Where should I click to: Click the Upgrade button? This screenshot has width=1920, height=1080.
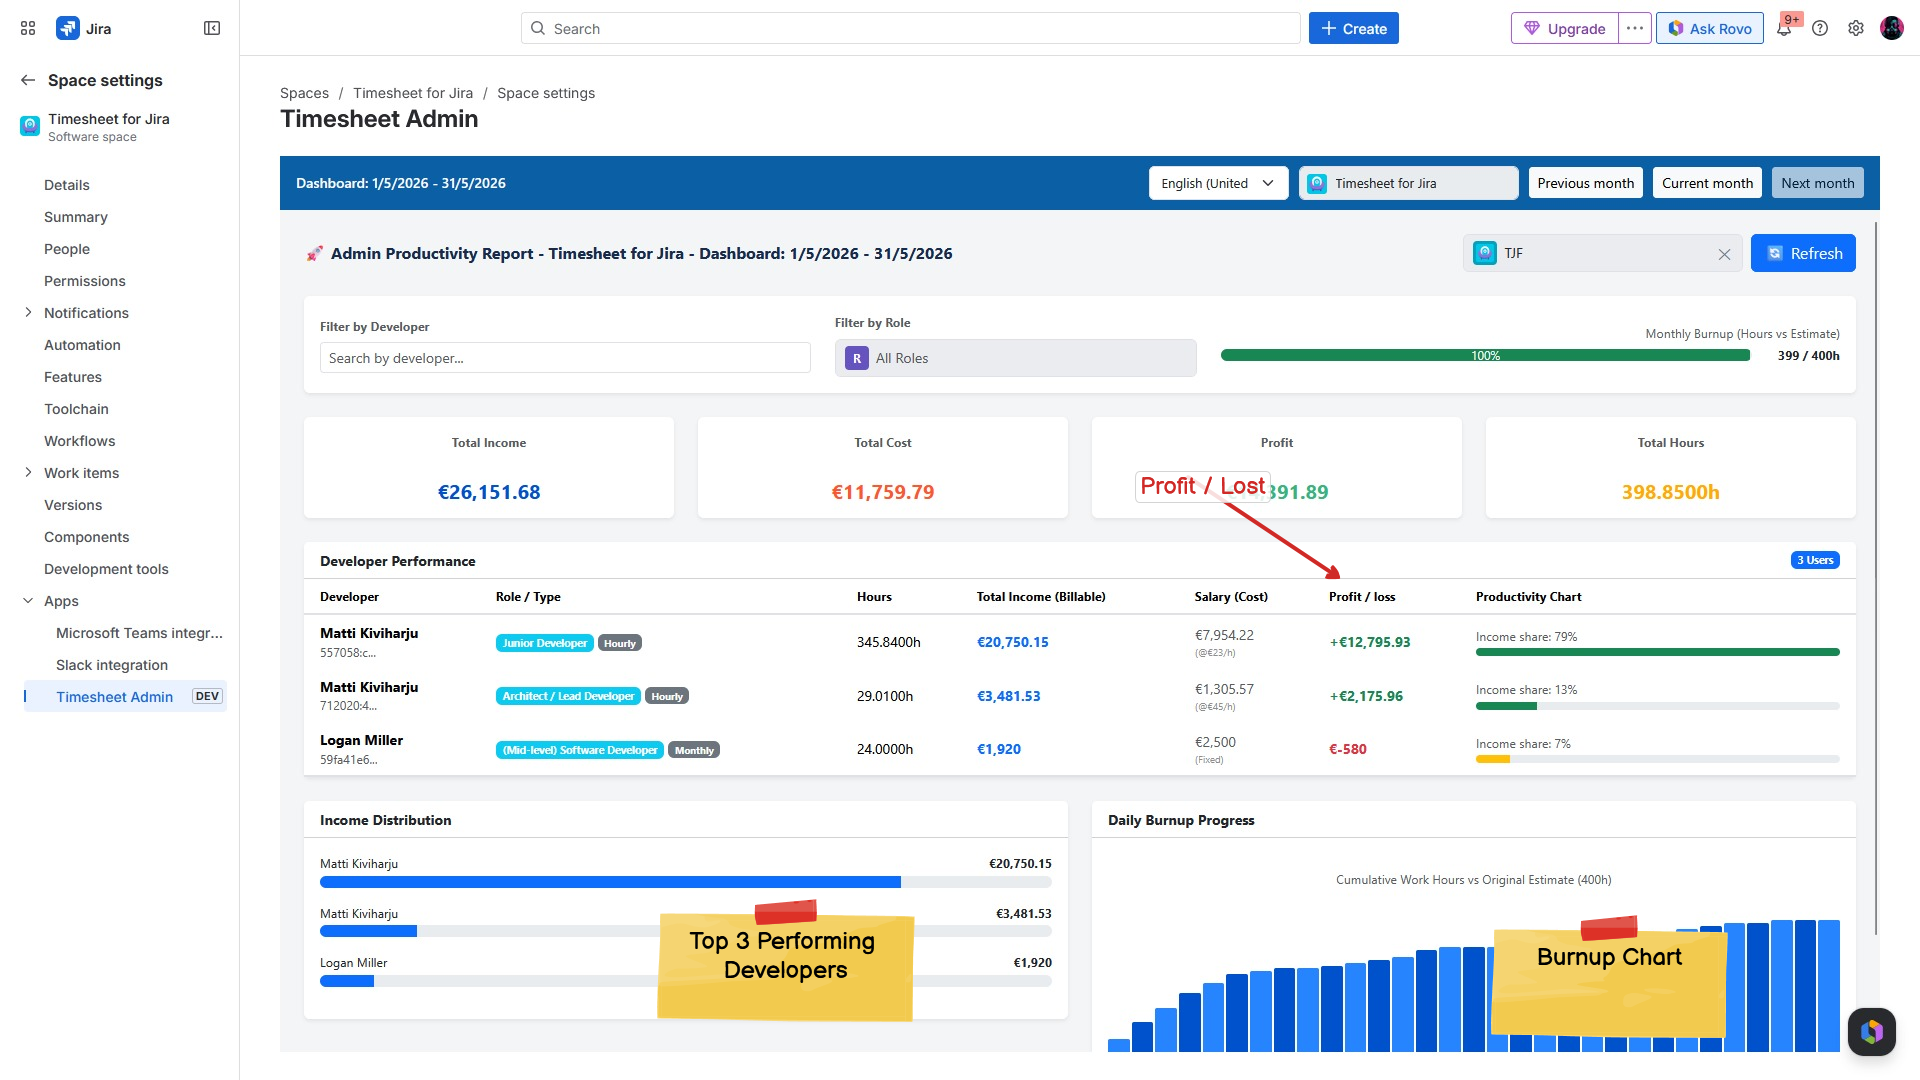pos(1565,28)
